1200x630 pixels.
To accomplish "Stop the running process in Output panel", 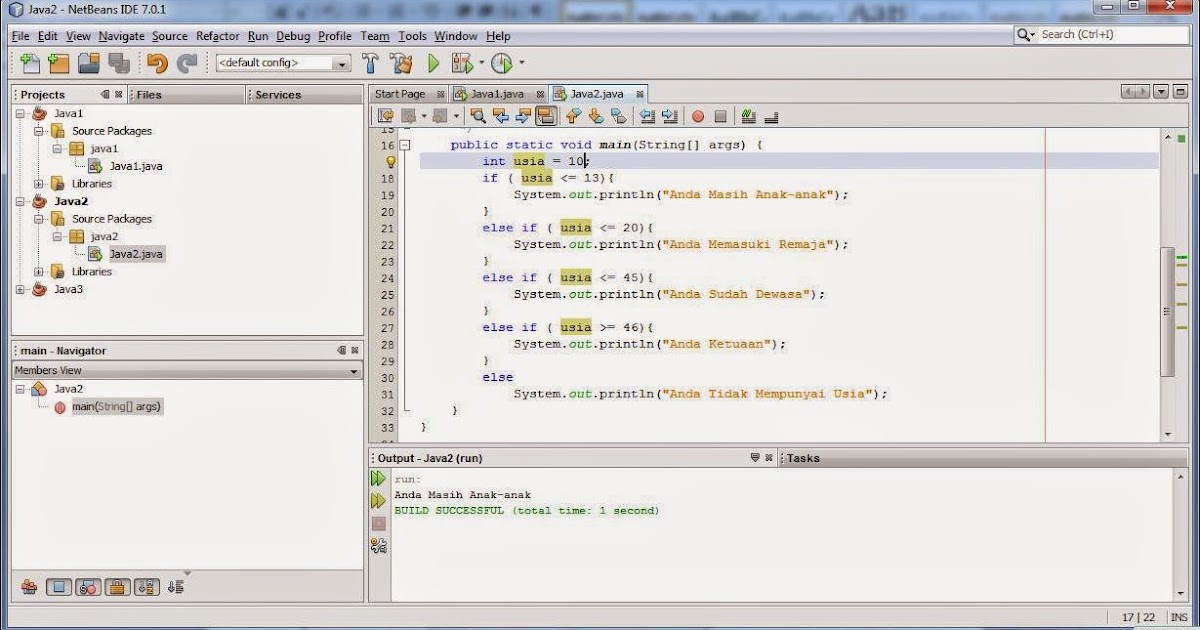I will click(x=378, y=523).
